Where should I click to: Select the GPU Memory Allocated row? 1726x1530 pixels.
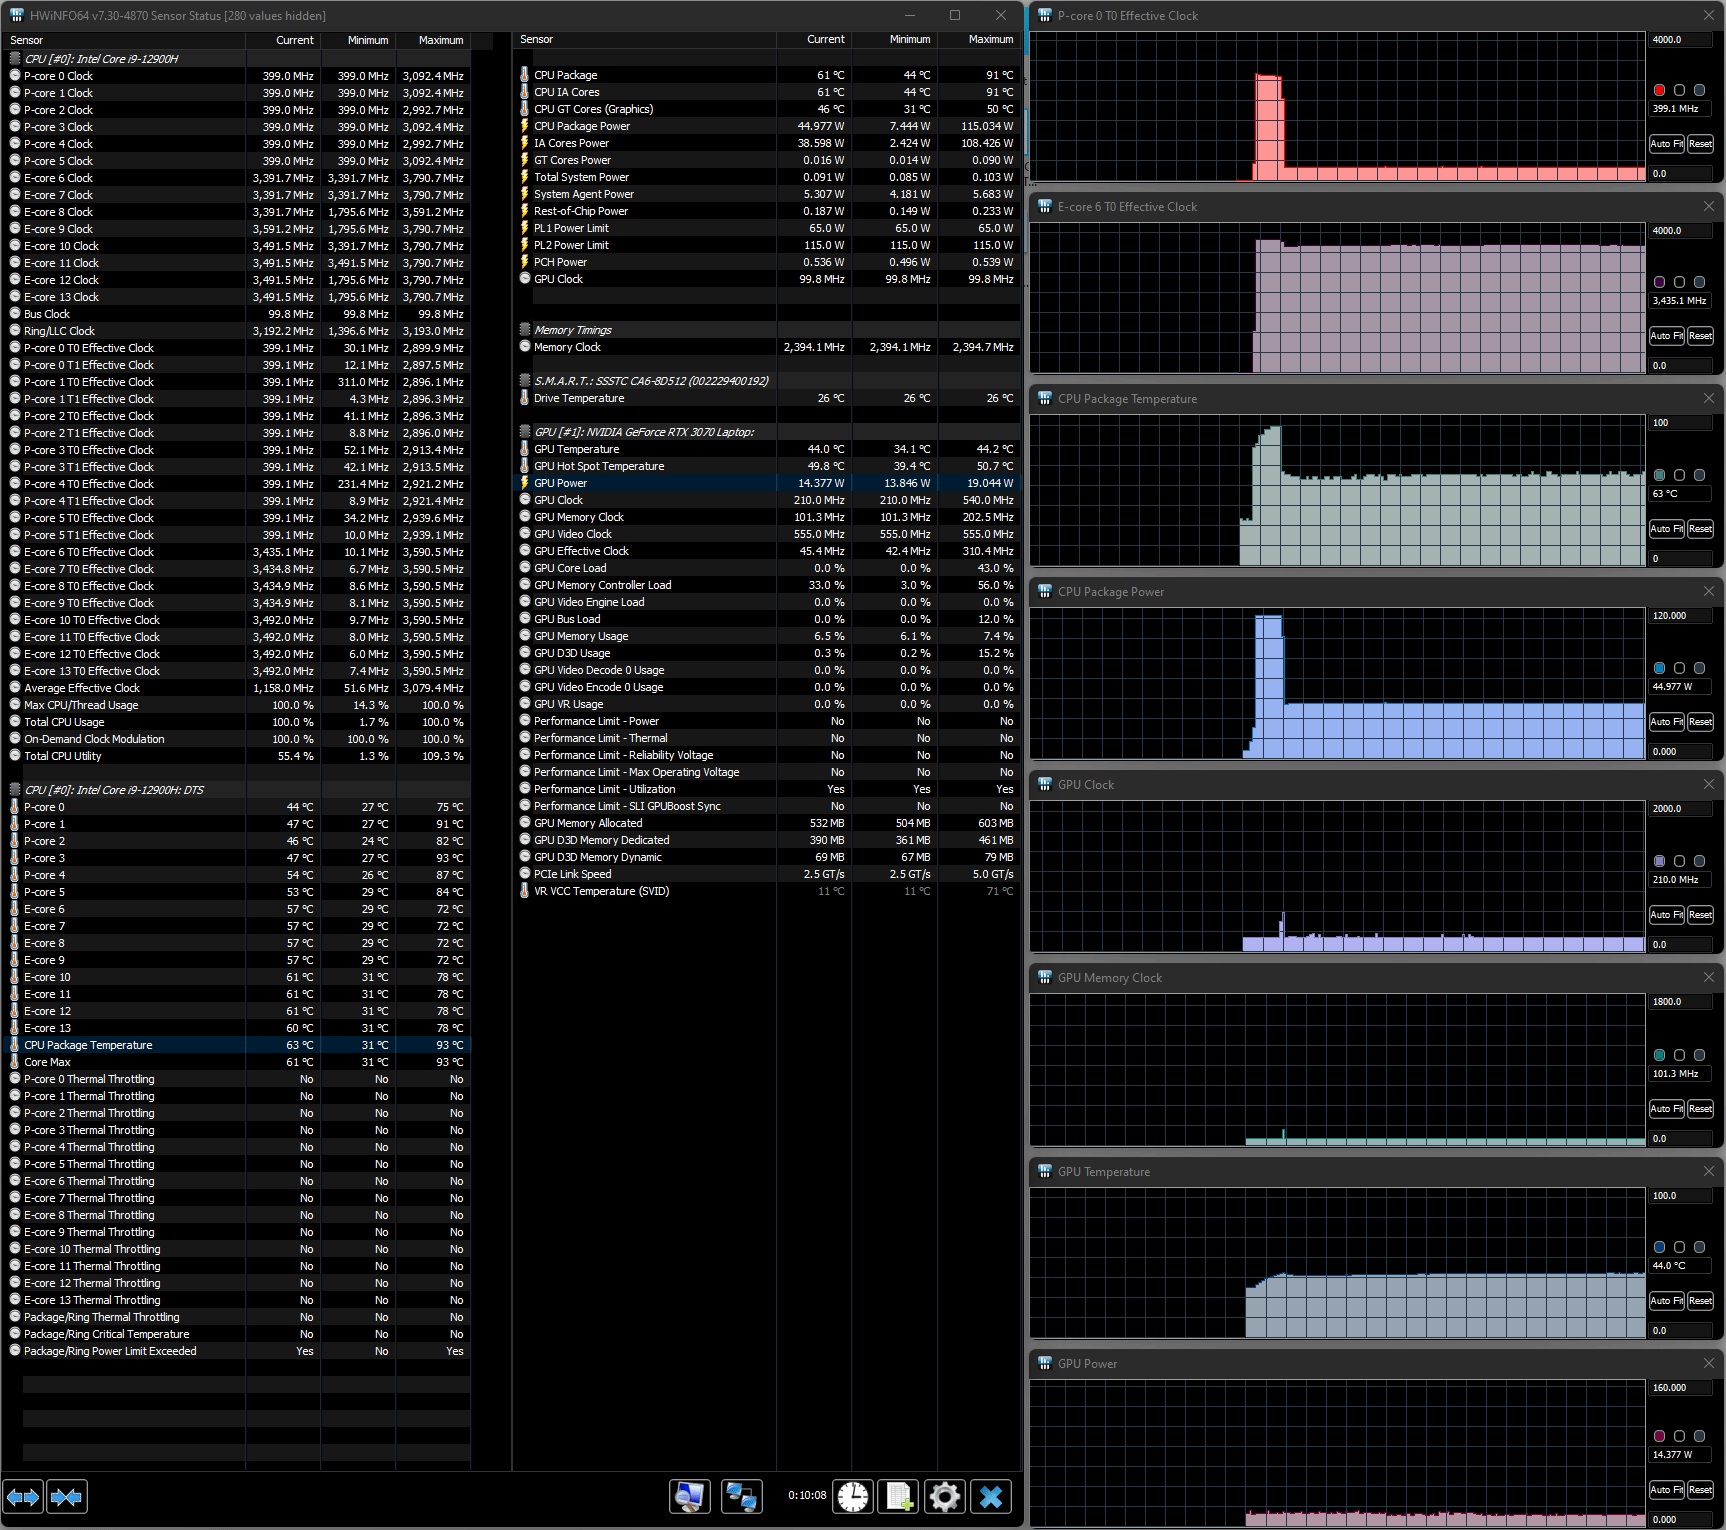[768, 823]
